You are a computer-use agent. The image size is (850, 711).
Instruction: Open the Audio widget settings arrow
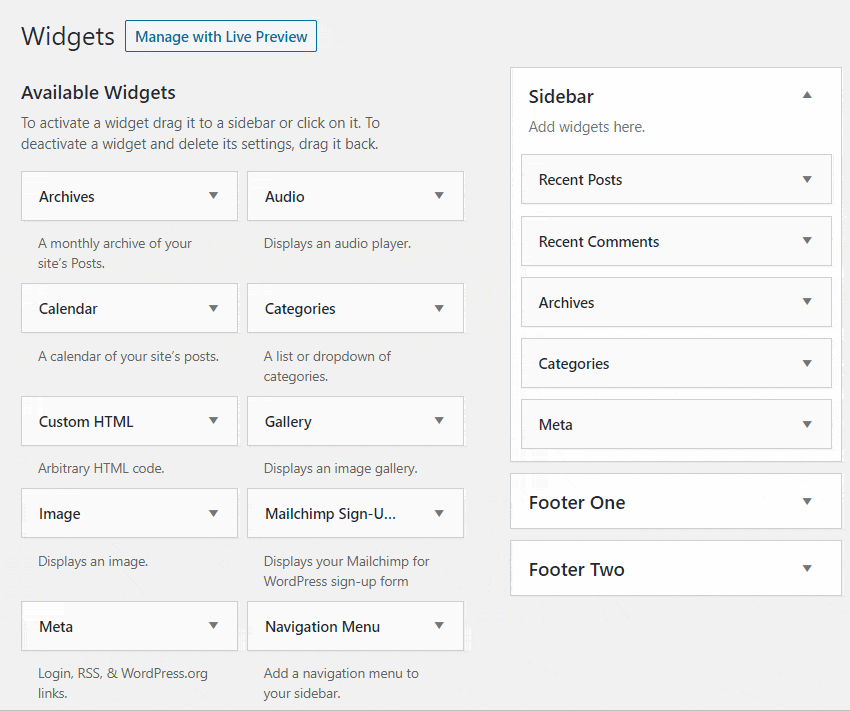click(440, 196)
